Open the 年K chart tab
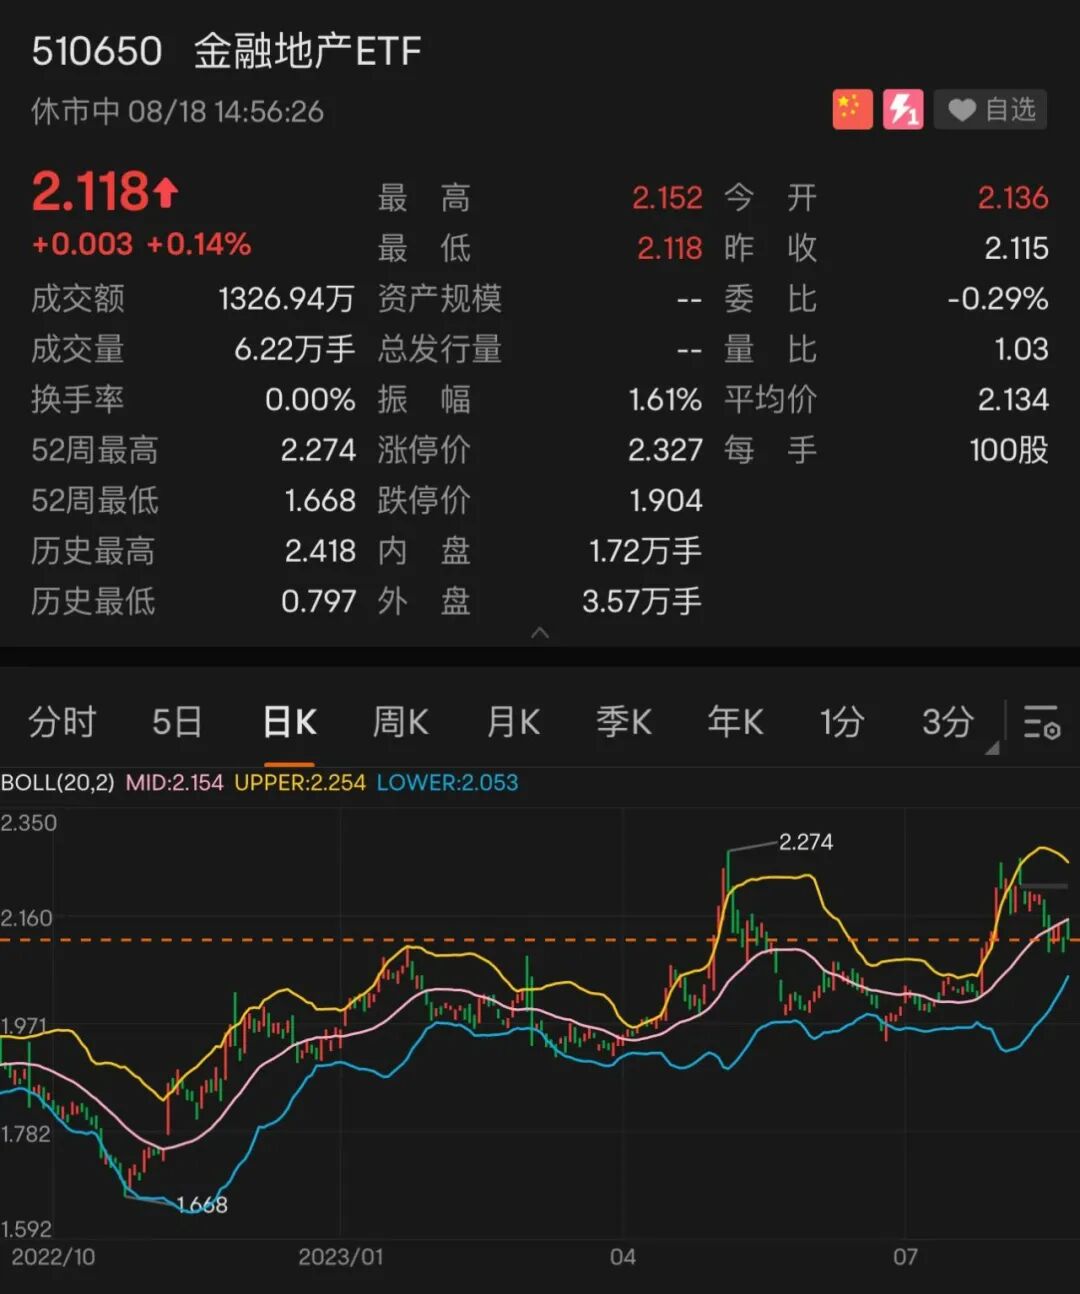The width and height of the screenshot is (1080, 1294). click(x=735, y=721)
